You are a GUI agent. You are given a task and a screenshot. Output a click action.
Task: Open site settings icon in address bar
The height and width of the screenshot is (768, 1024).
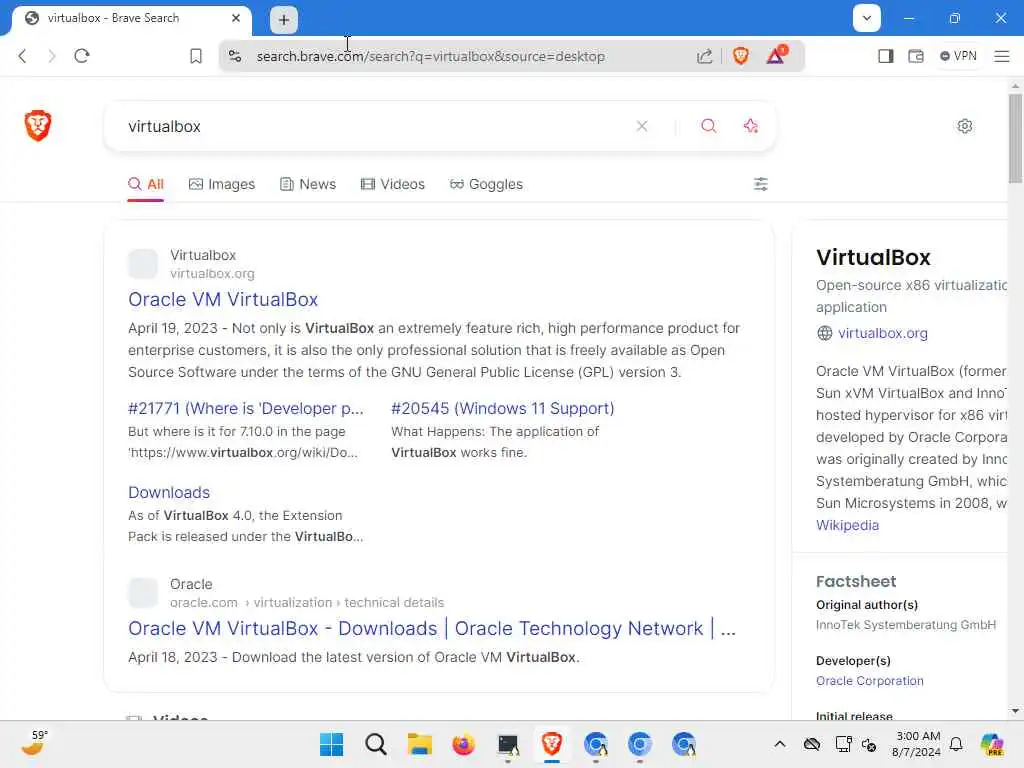[235, 56]
